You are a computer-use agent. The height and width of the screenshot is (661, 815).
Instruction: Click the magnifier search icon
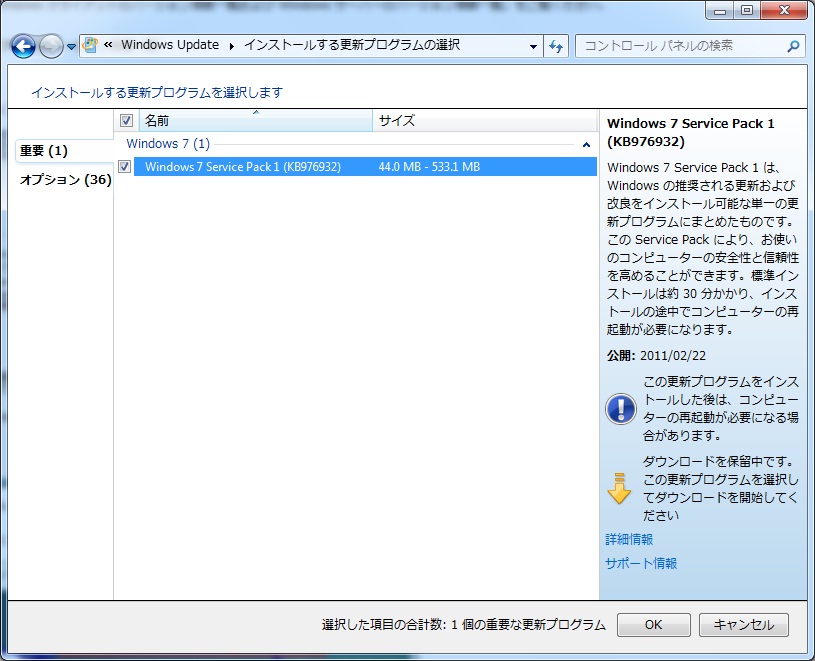(x=793, y=46)
